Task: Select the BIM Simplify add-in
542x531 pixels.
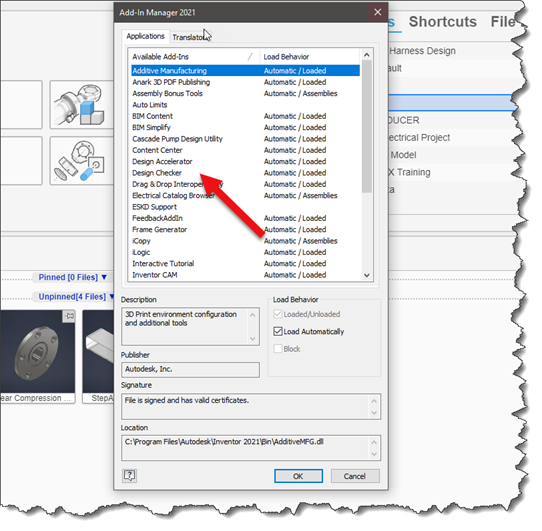Action: tap(245, 128)
